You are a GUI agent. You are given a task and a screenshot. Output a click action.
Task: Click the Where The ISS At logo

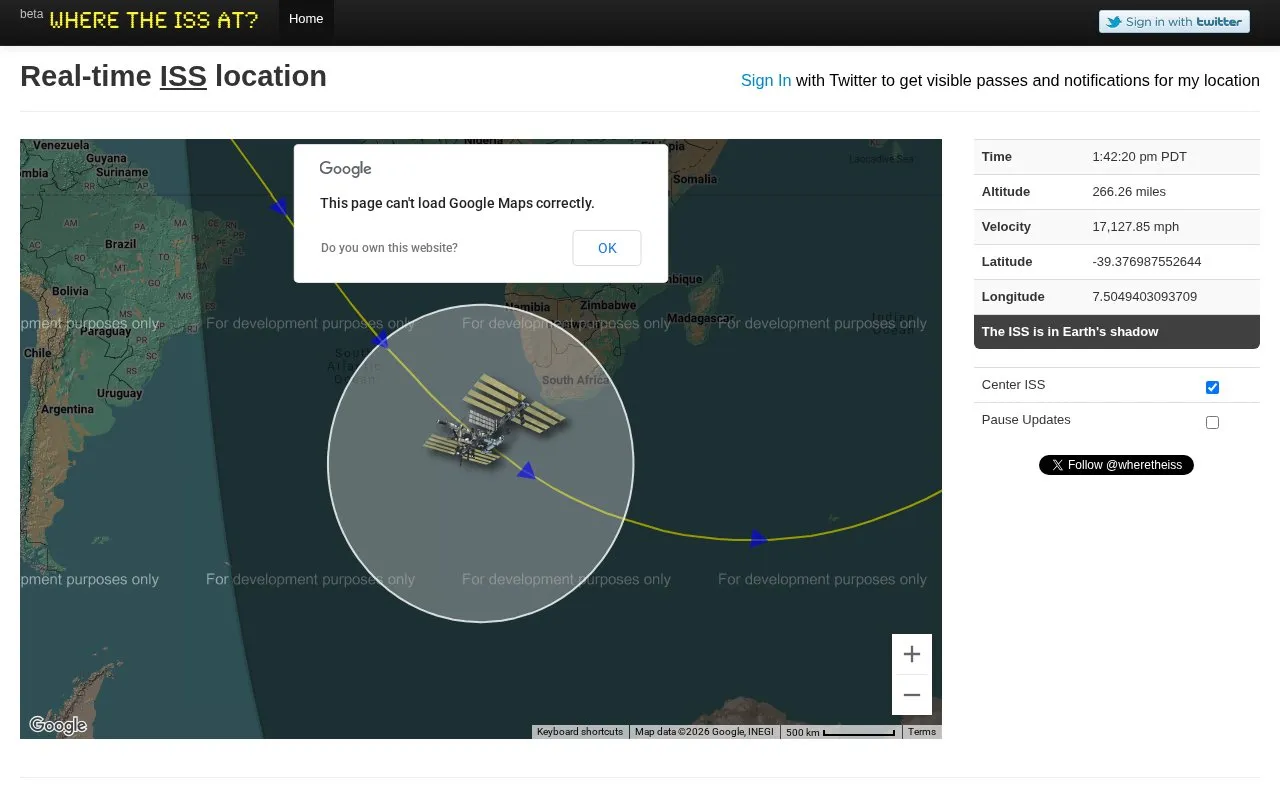[154, 20]
